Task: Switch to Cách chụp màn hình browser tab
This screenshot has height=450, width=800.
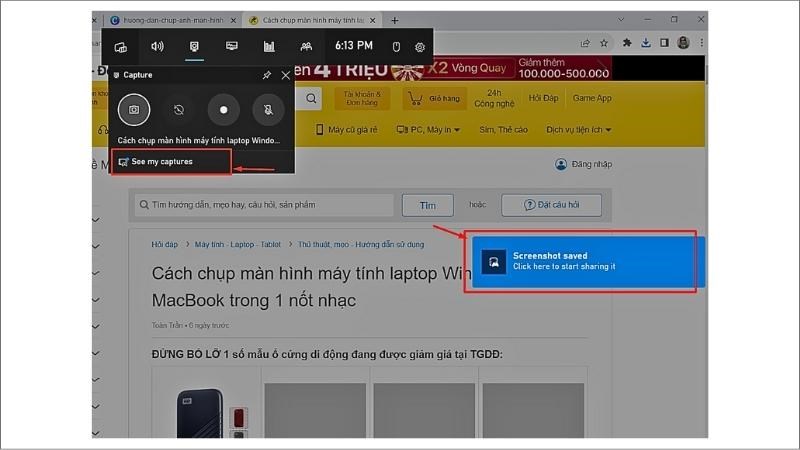Action: pyautogui.click(x=313, y=20)
